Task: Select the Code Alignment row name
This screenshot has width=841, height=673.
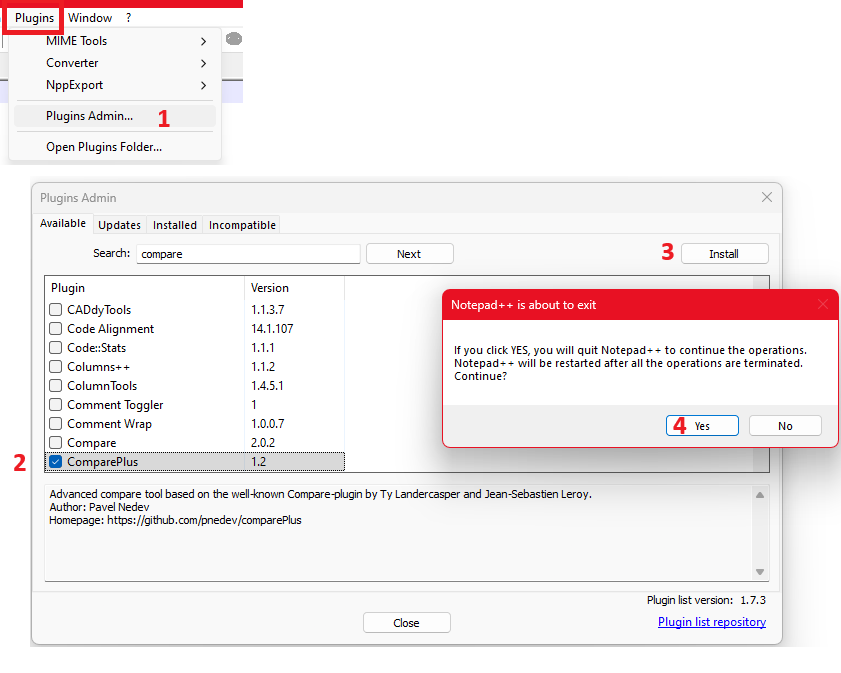Action: (x=110, y=329)
